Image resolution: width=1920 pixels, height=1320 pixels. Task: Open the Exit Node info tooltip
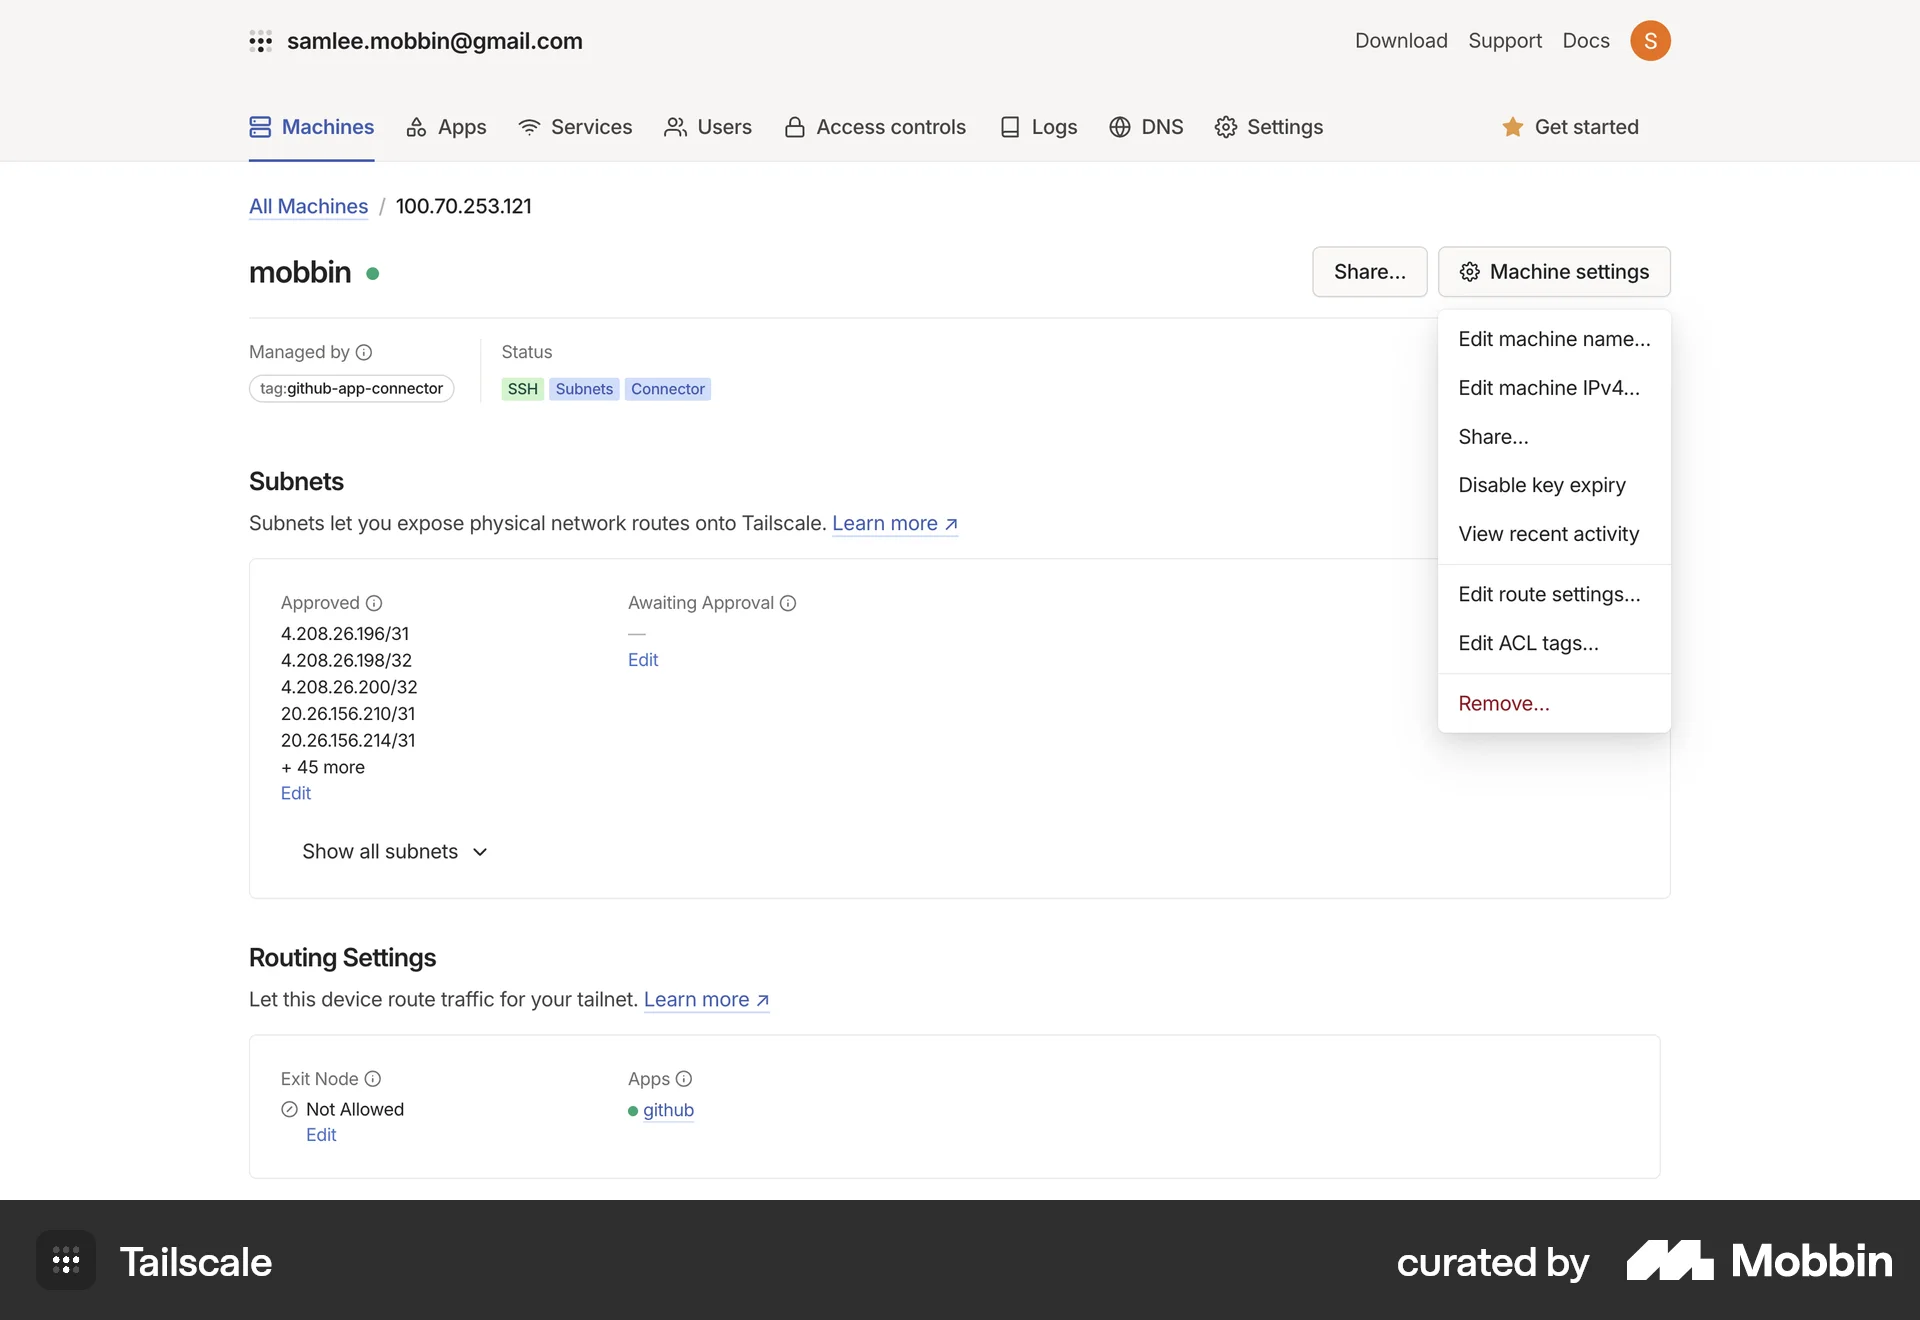click(x=373, y=1079)
